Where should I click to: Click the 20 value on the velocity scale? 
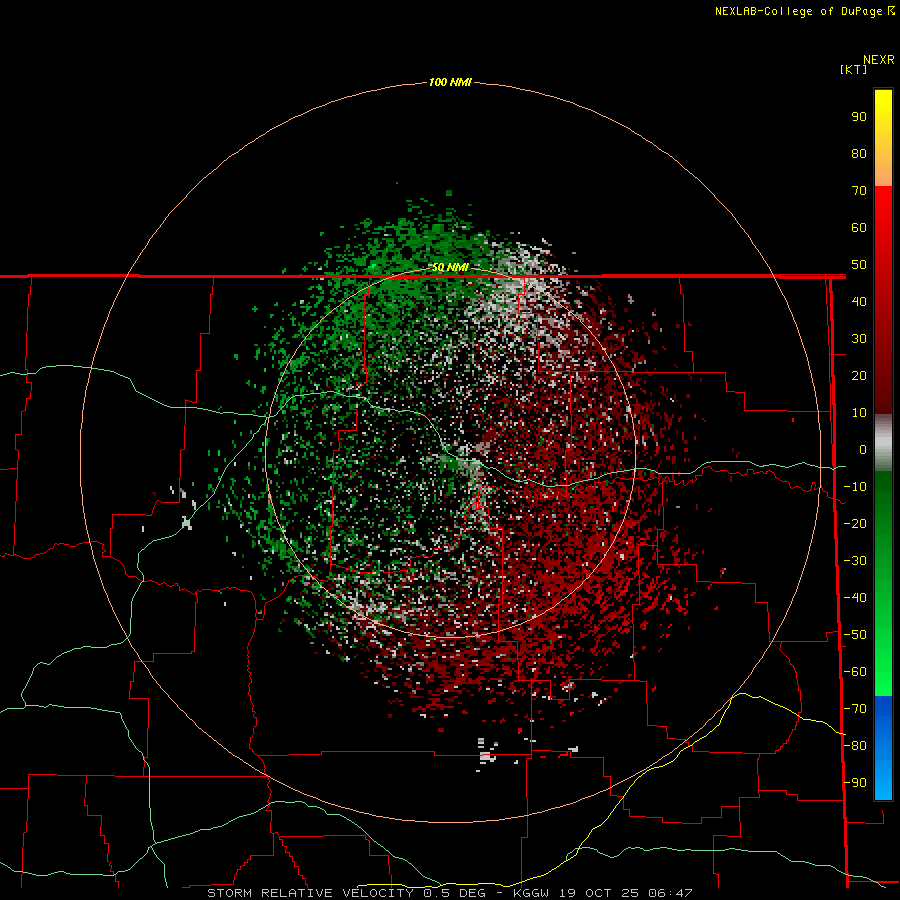click(859, 376)
